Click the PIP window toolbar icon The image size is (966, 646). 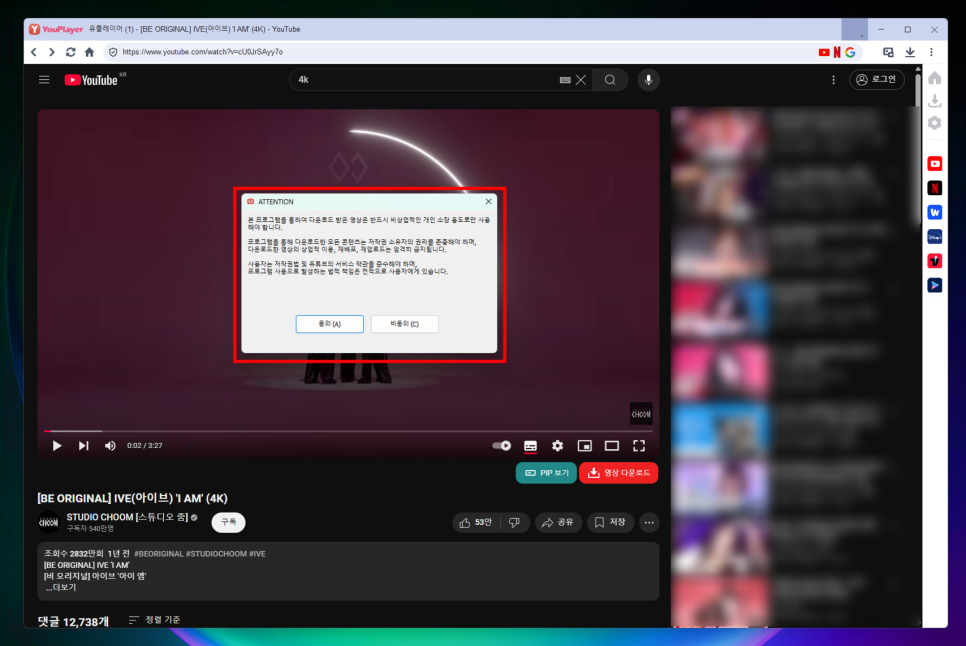coord(888,52)
